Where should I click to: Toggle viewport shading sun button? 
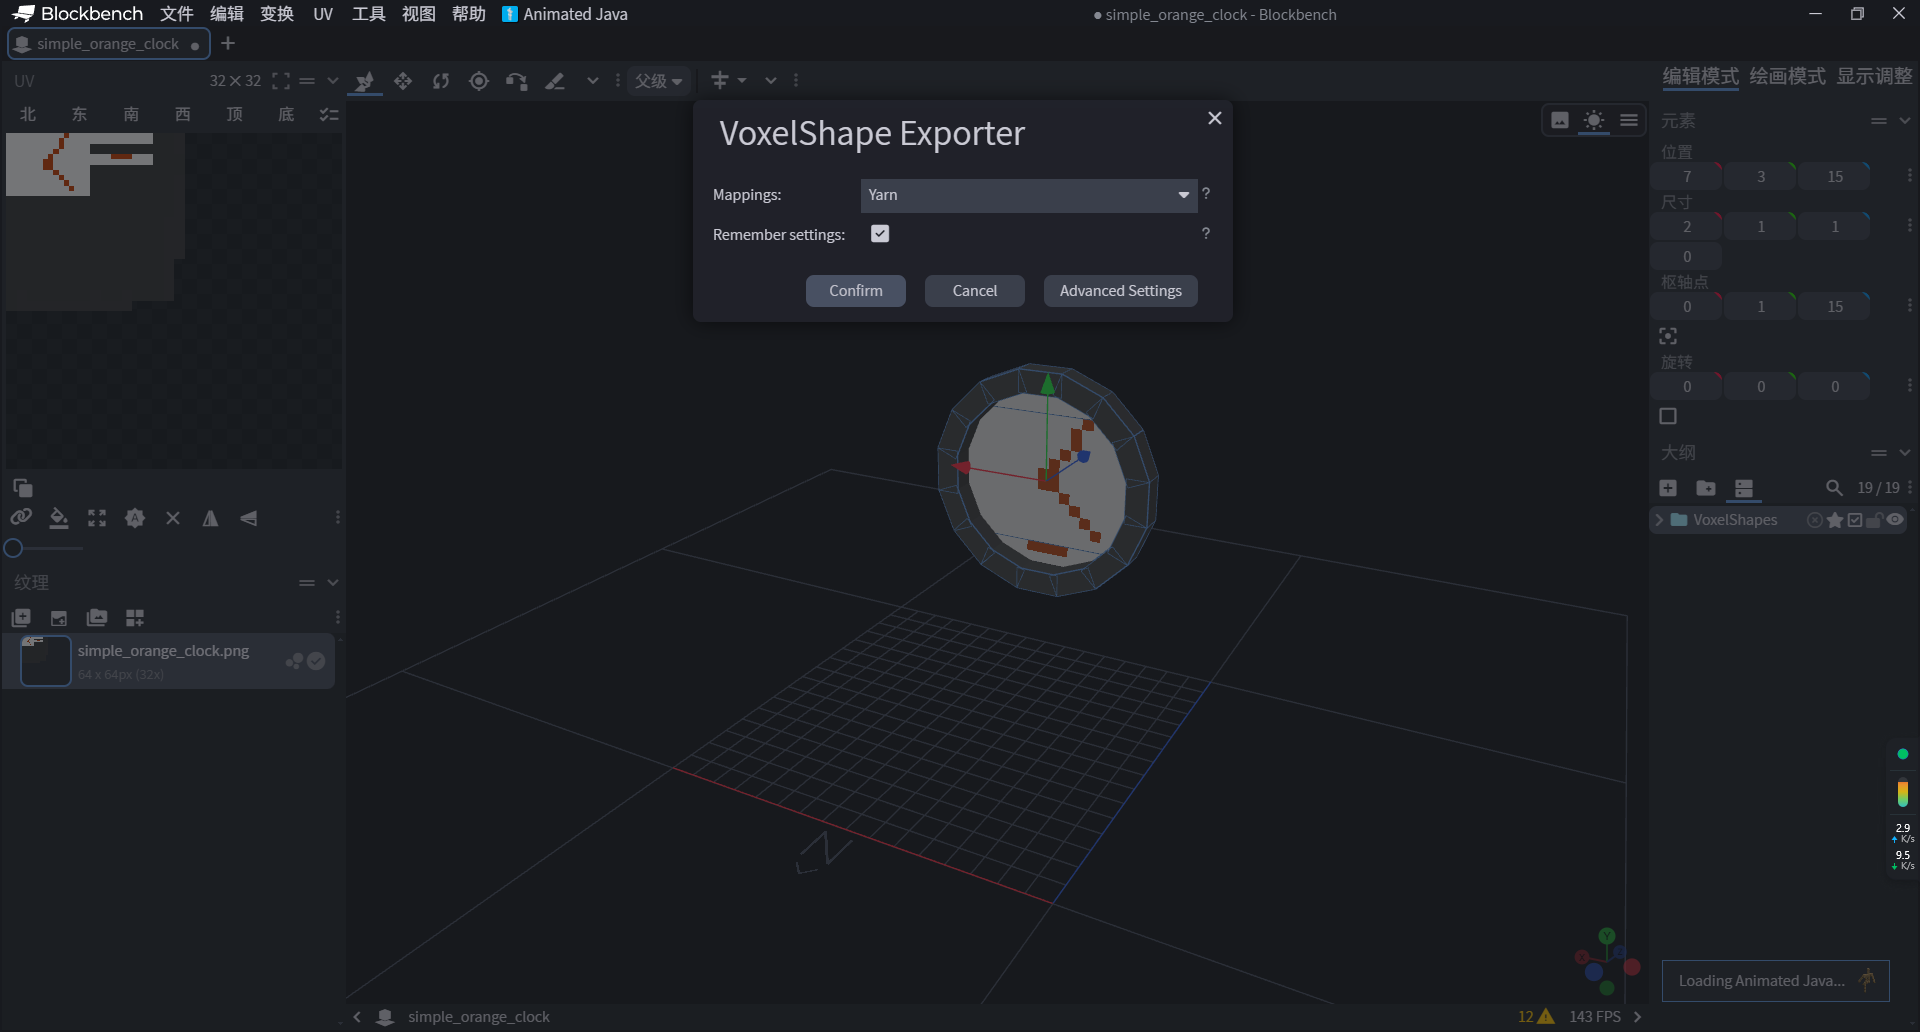coord(1594,121)
